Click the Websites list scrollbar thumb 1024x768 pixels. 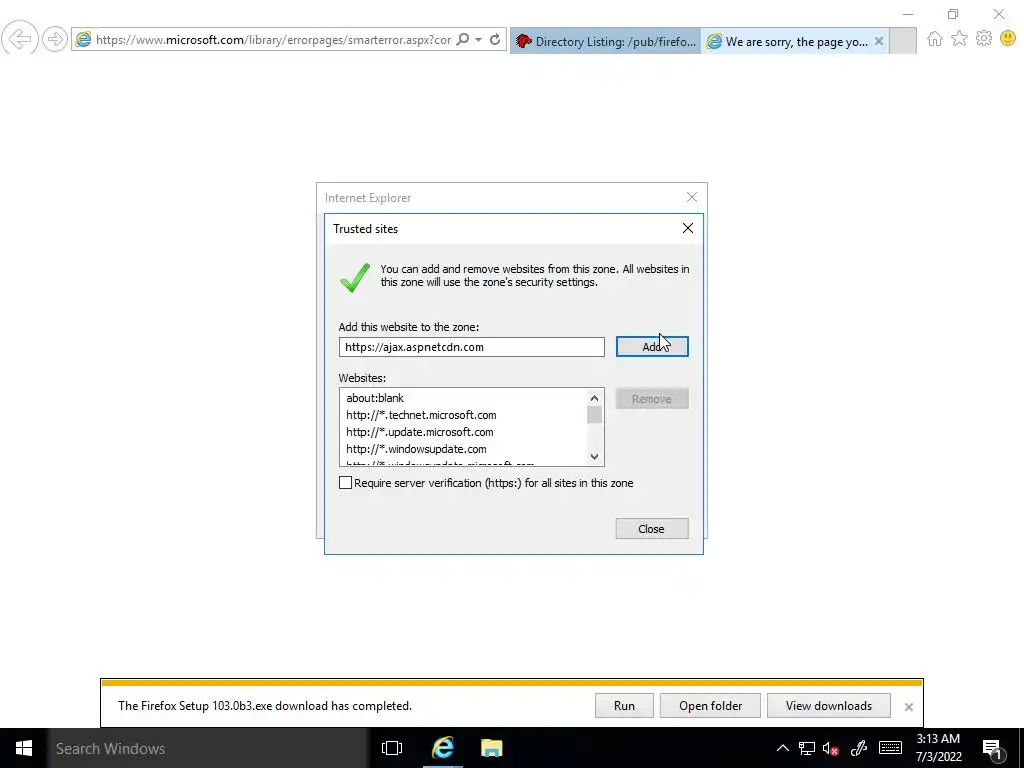(594, 415)
